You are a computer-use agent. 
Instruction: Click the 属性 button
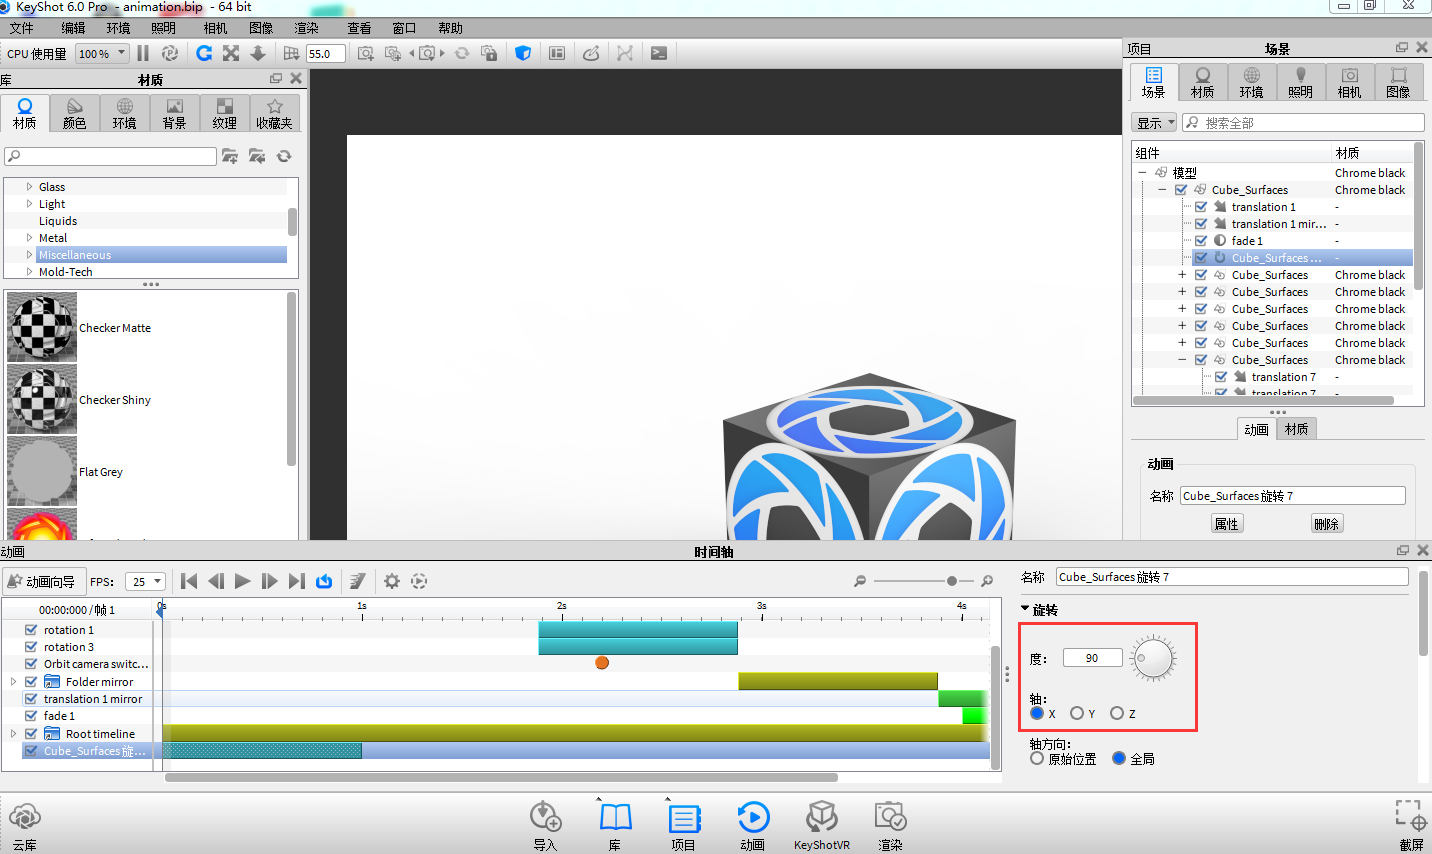coord(1226,524)
